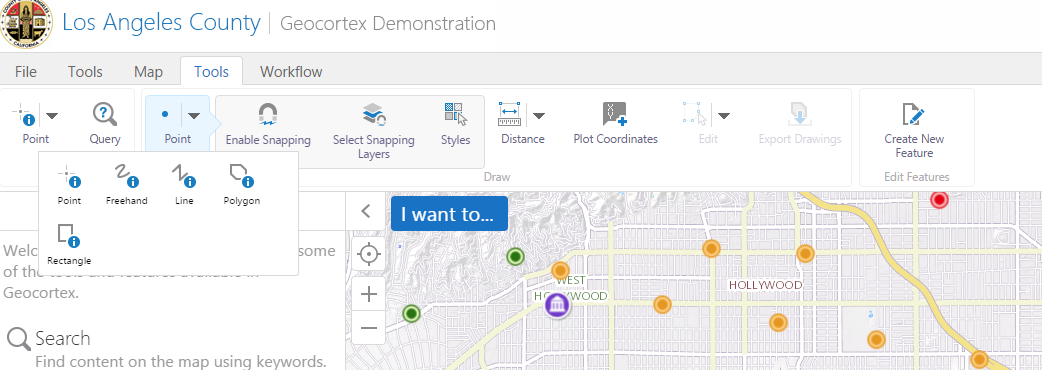Open the first Tools tab beside File
The width and height of the screenshot is (1042, 370).
pyautogui.click(x=85, y=72)
